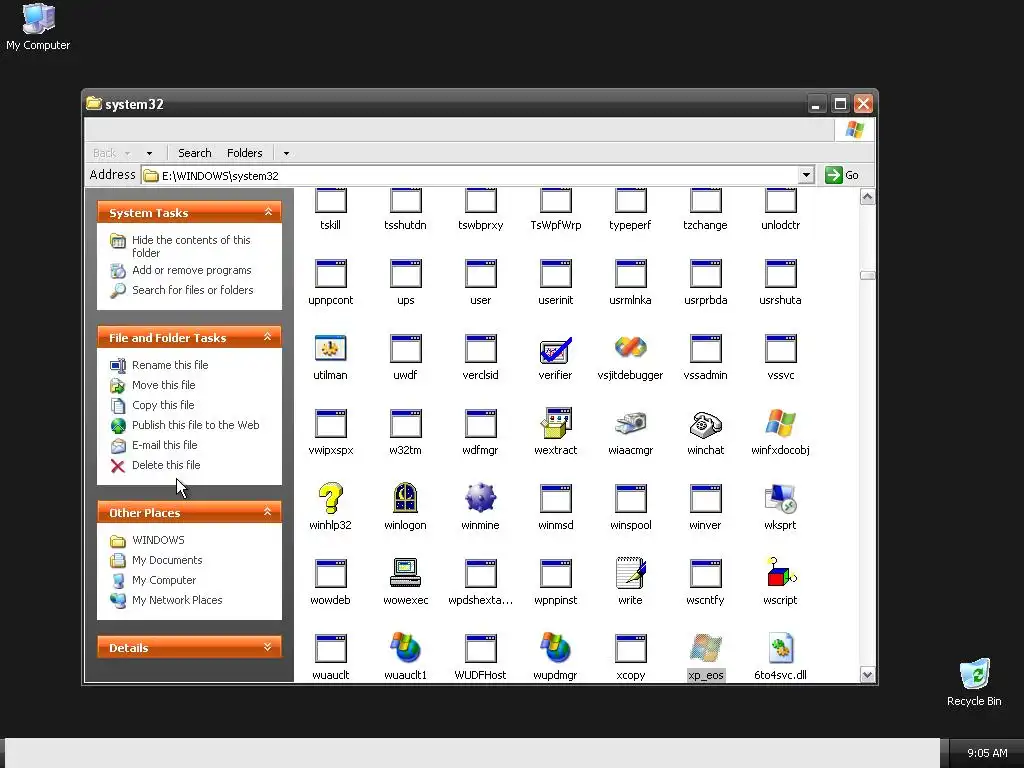Open the Recycle Bin desktop icon
The width and height of the screenshot is (1024, 768).
pyautogui.click(x=974, y=682)
